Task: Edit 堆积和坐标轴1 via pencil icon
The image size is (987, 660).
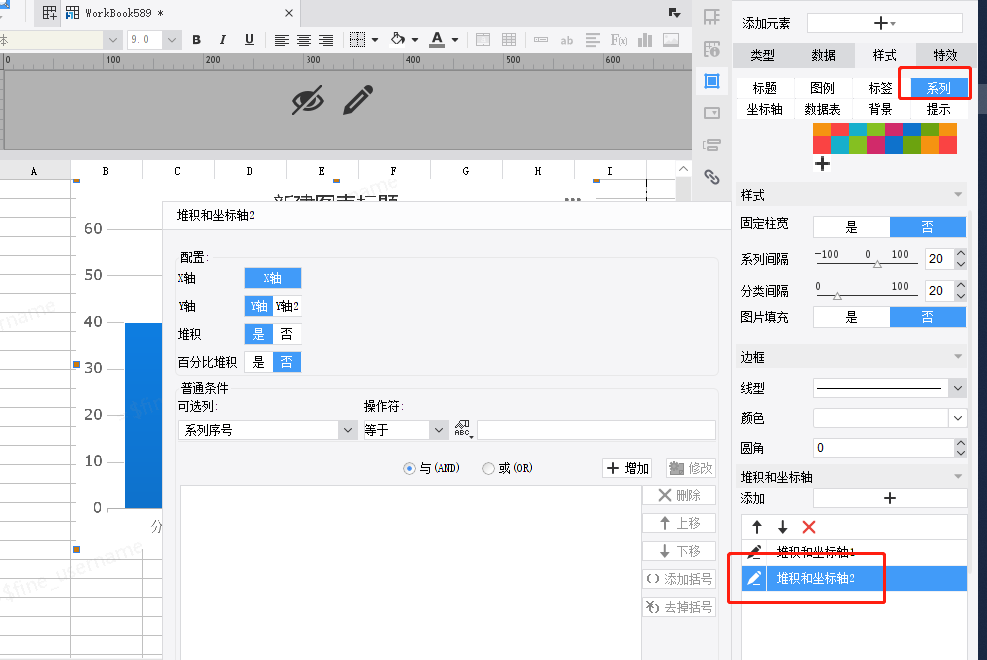Action: pyautogui.click(x=754, y=552)
